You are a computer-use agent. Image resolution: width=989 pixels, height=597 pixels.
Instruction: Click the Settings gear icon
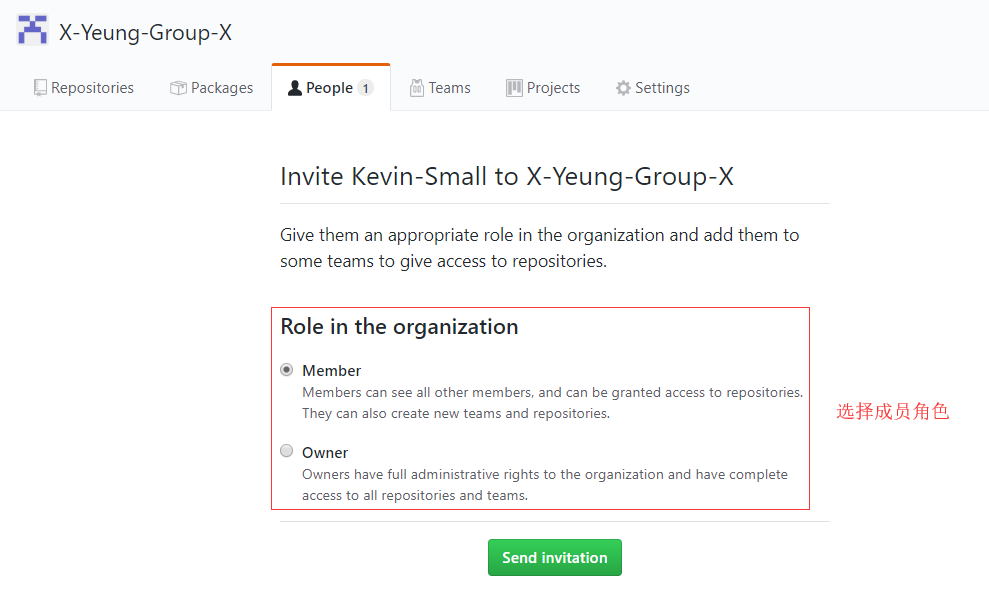pos(623,88)
